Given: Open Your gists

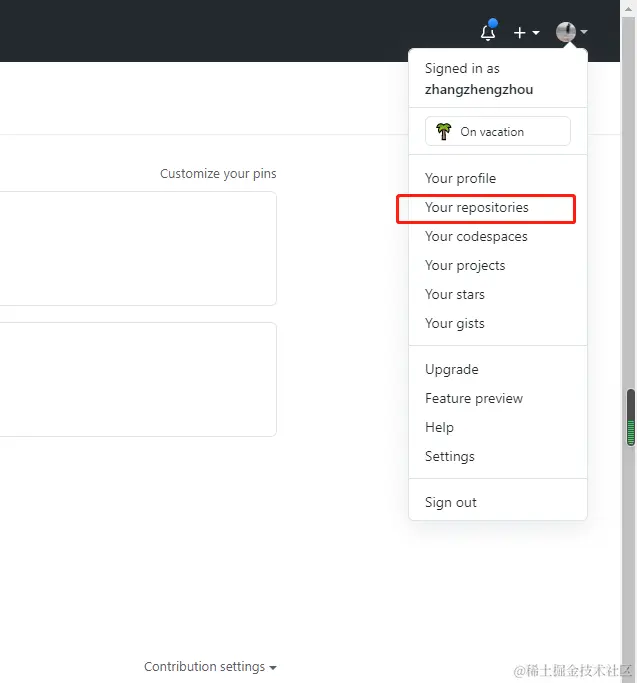Looking at the screenshot, I should click(x=455, y=323).
